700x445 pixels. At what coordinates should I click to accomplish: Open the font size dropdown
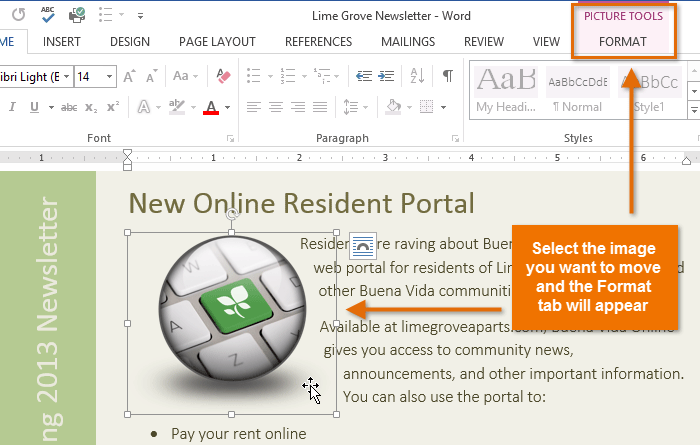pos(108,76)
